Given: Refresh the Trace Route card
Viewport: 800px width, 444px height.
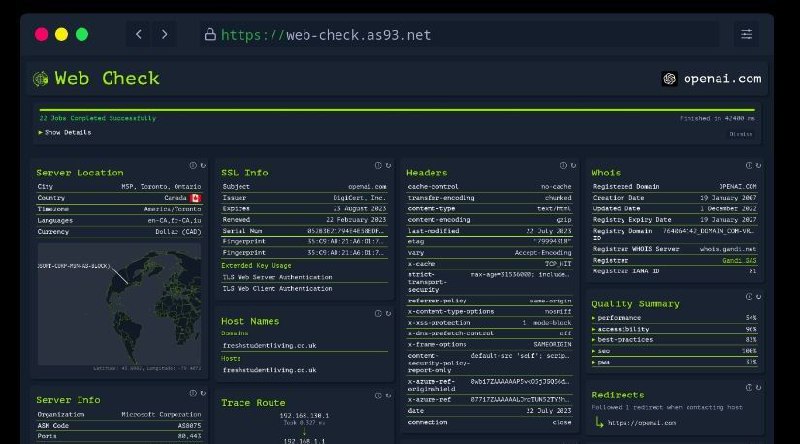Looking at the screenshot, I should coord(387,396).
